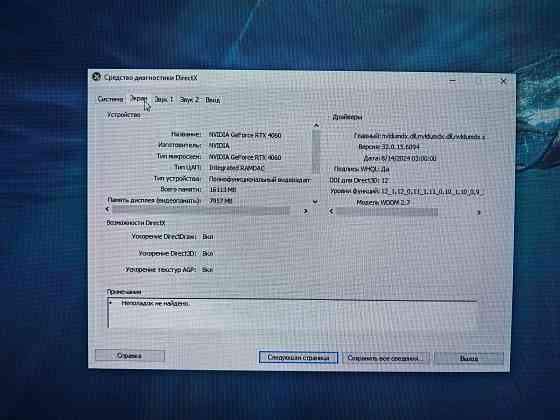
Task: Click the Следующая страница button
Action: tap(298, 358)
